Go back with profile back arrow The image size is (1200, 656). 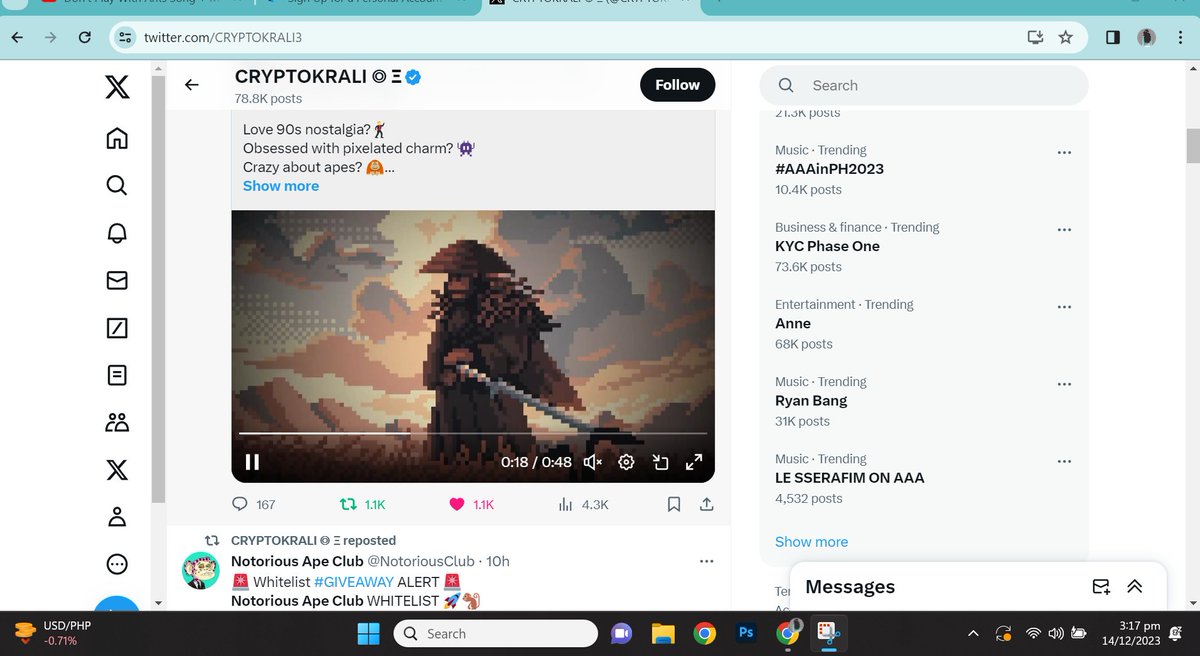coord(192,85)
